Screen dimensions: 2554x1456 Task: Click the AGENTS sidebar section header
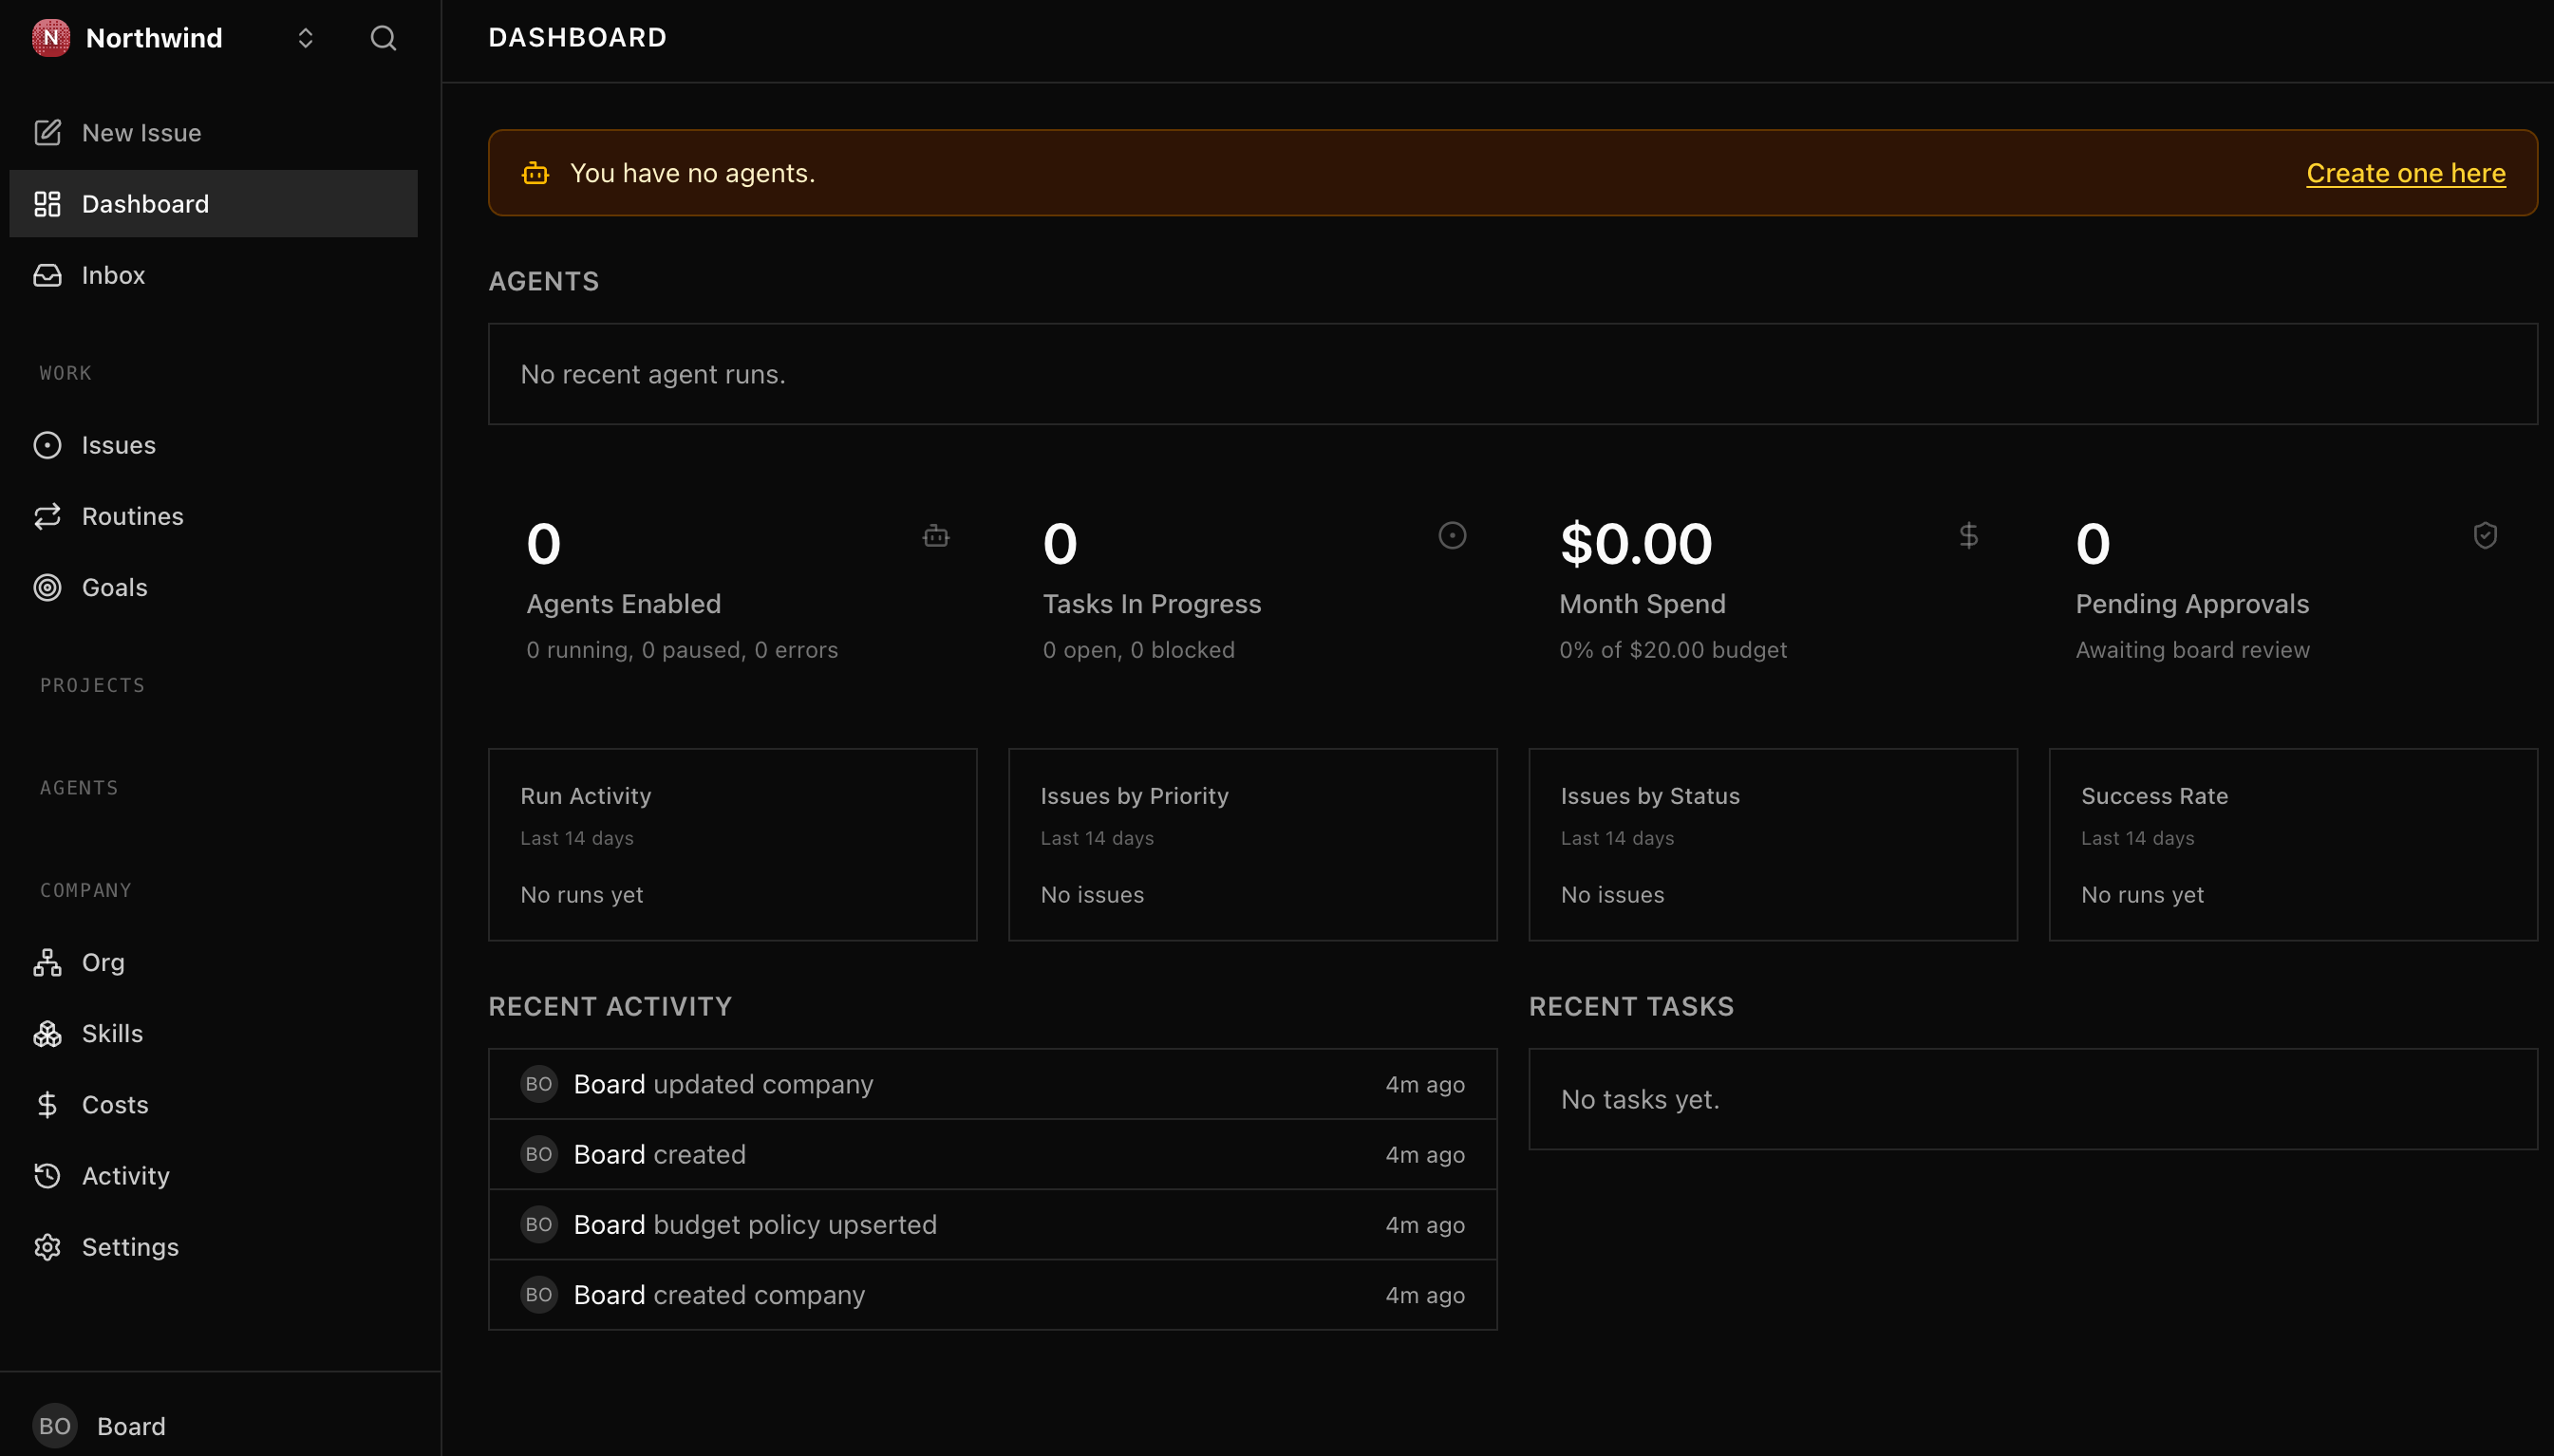pos(80,788)
